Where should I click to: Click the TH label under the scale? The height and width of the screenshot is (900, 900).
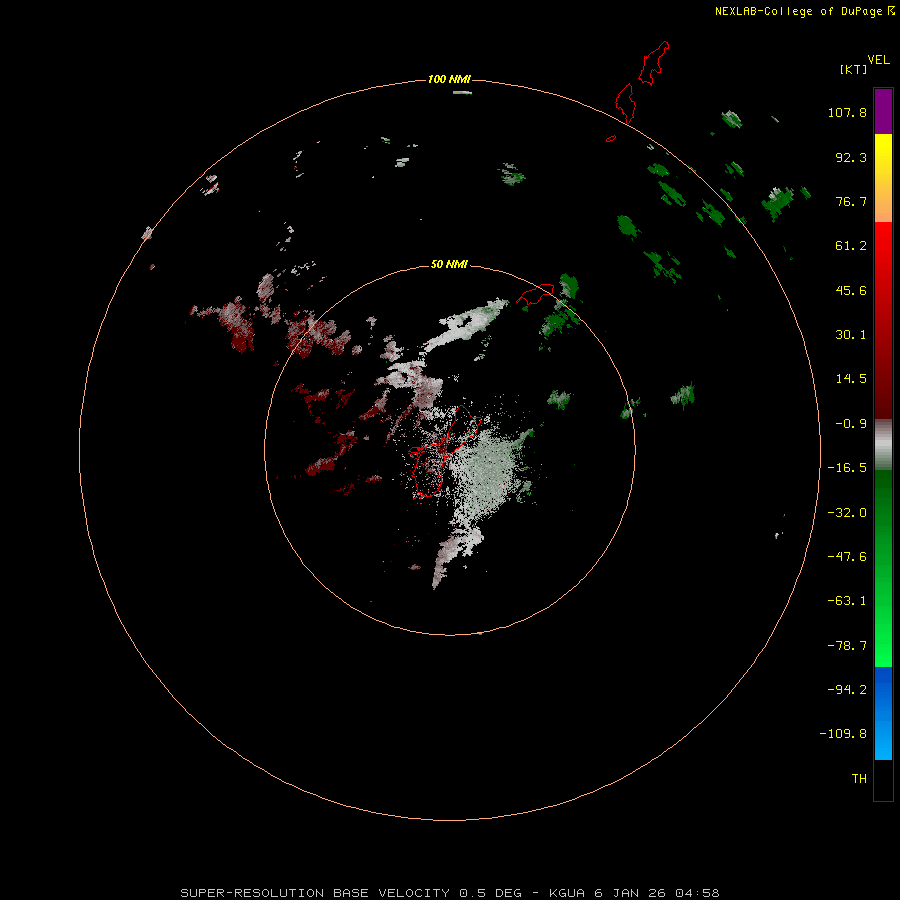(859, 779)
